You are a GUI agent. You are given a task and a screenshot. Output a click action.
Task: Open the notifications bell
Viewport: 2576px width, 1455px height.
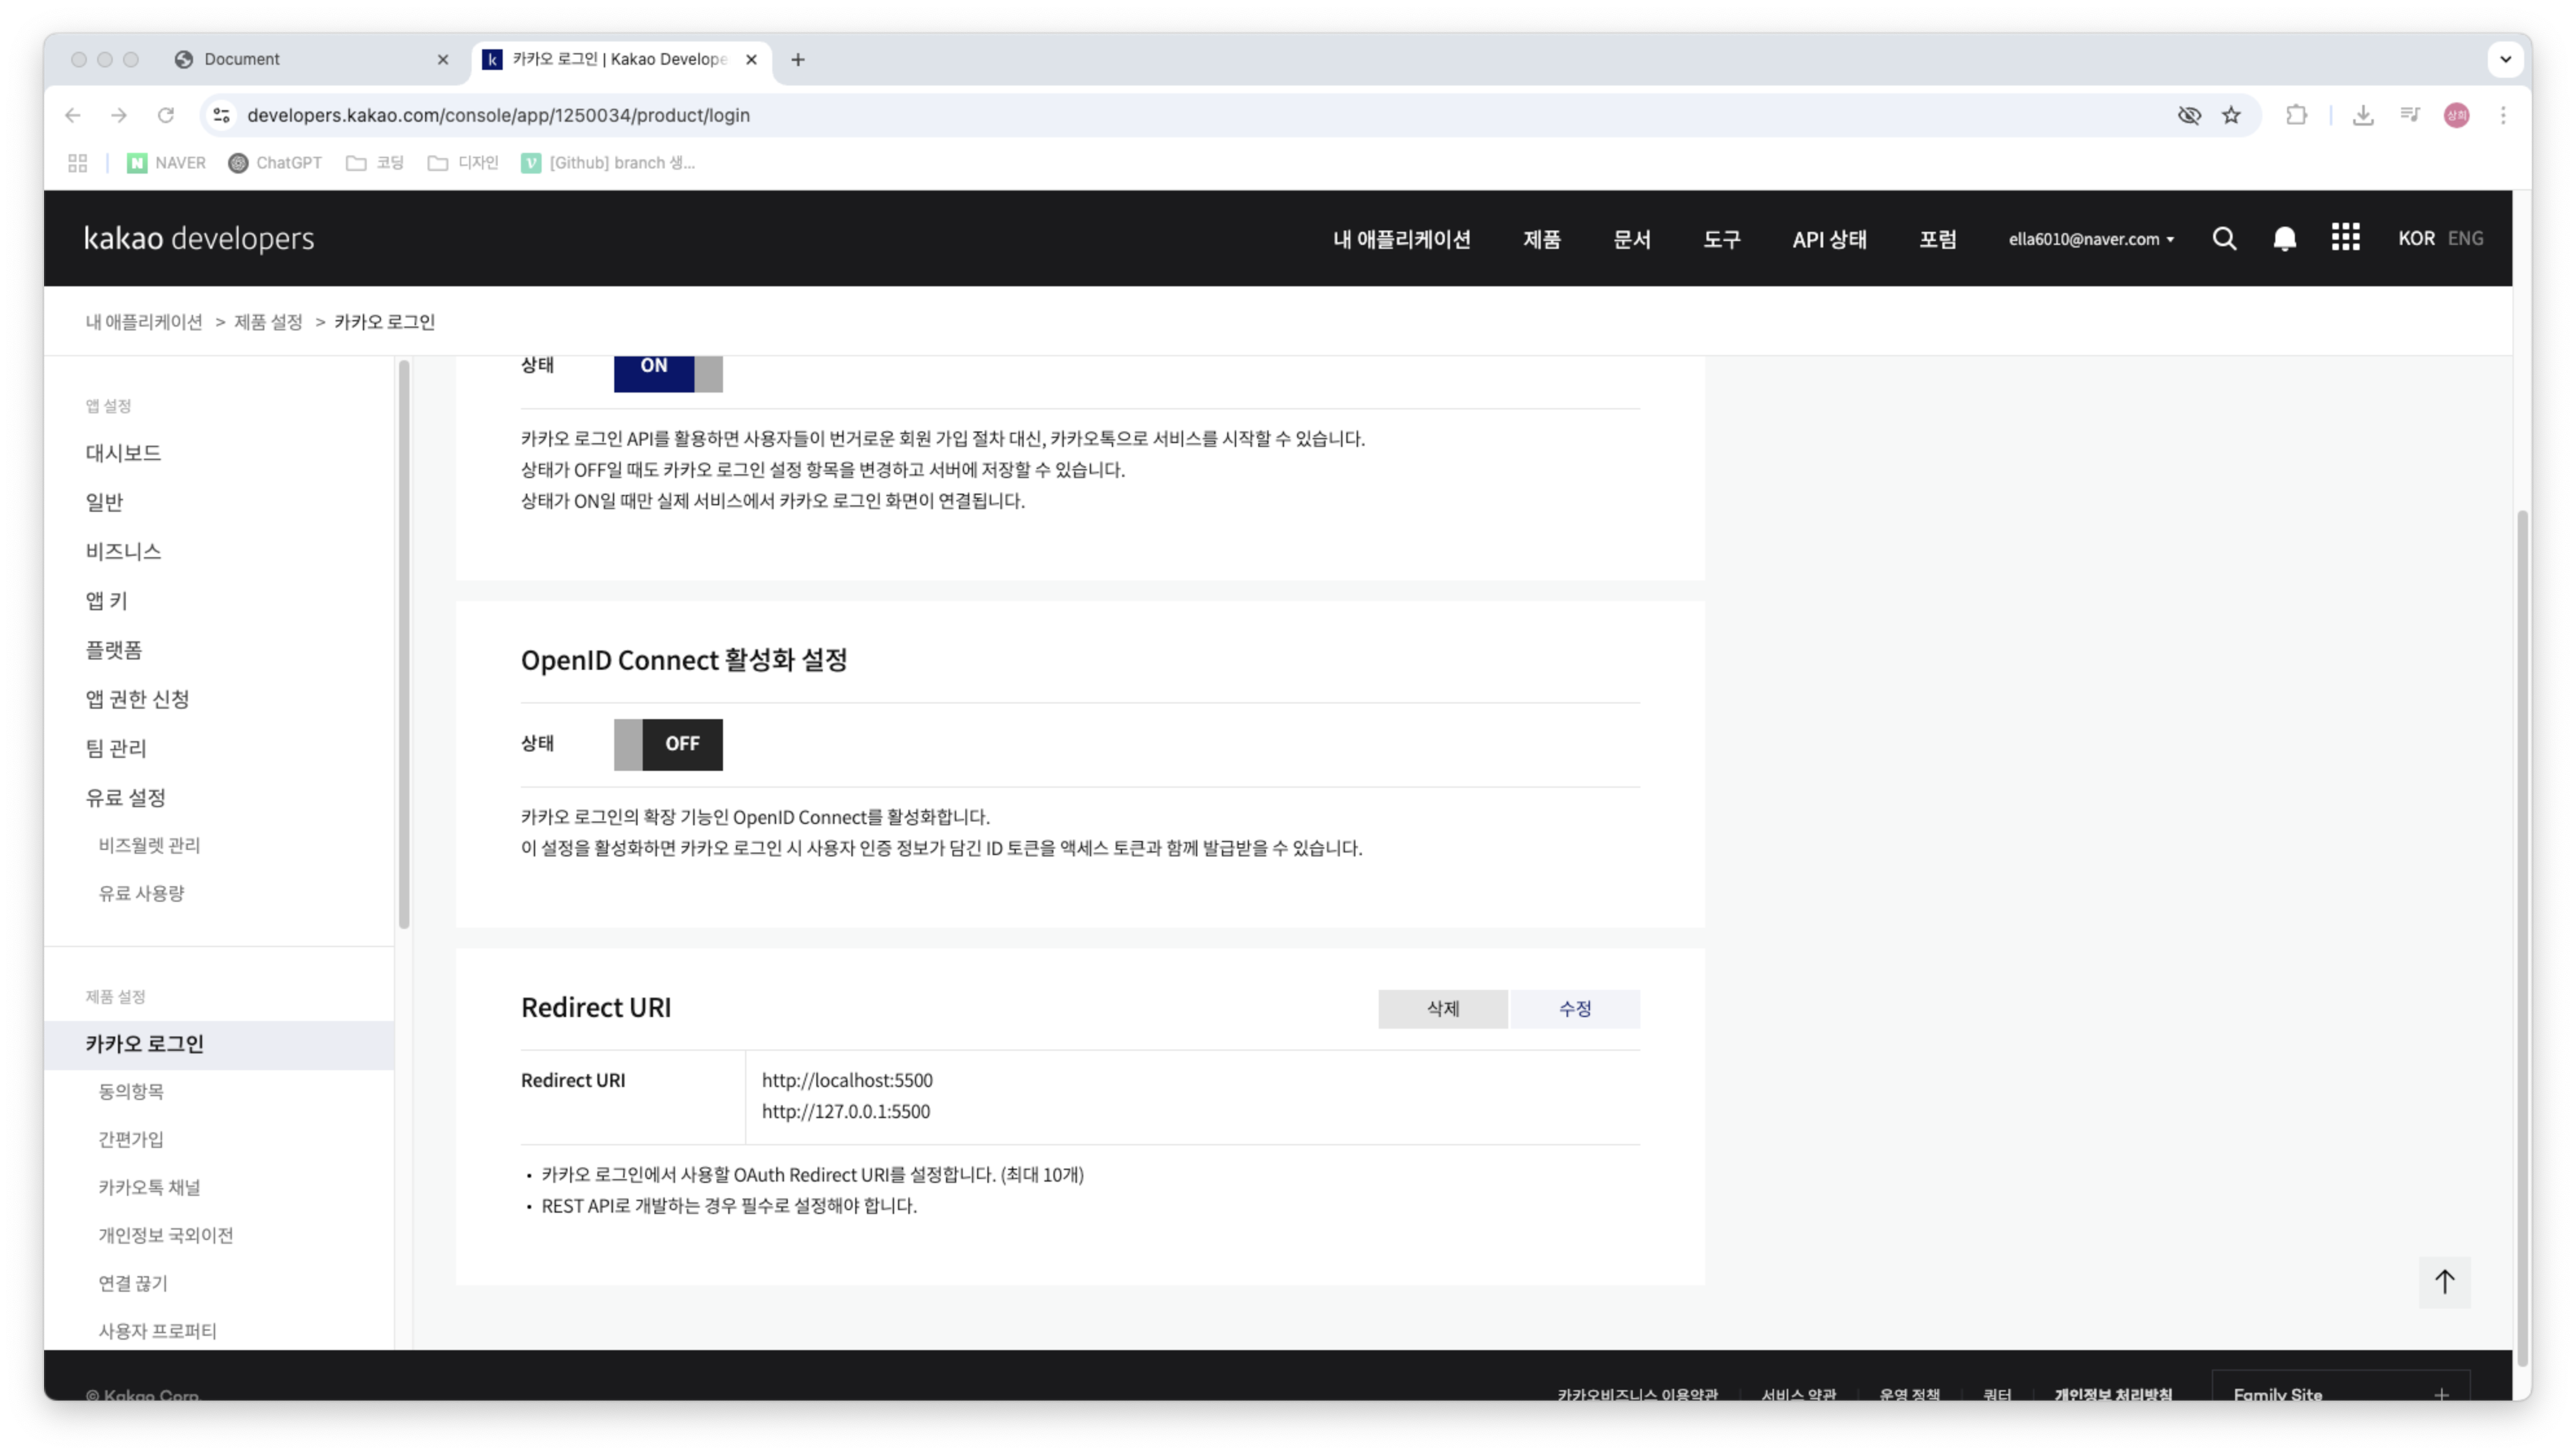[2284, 238]
